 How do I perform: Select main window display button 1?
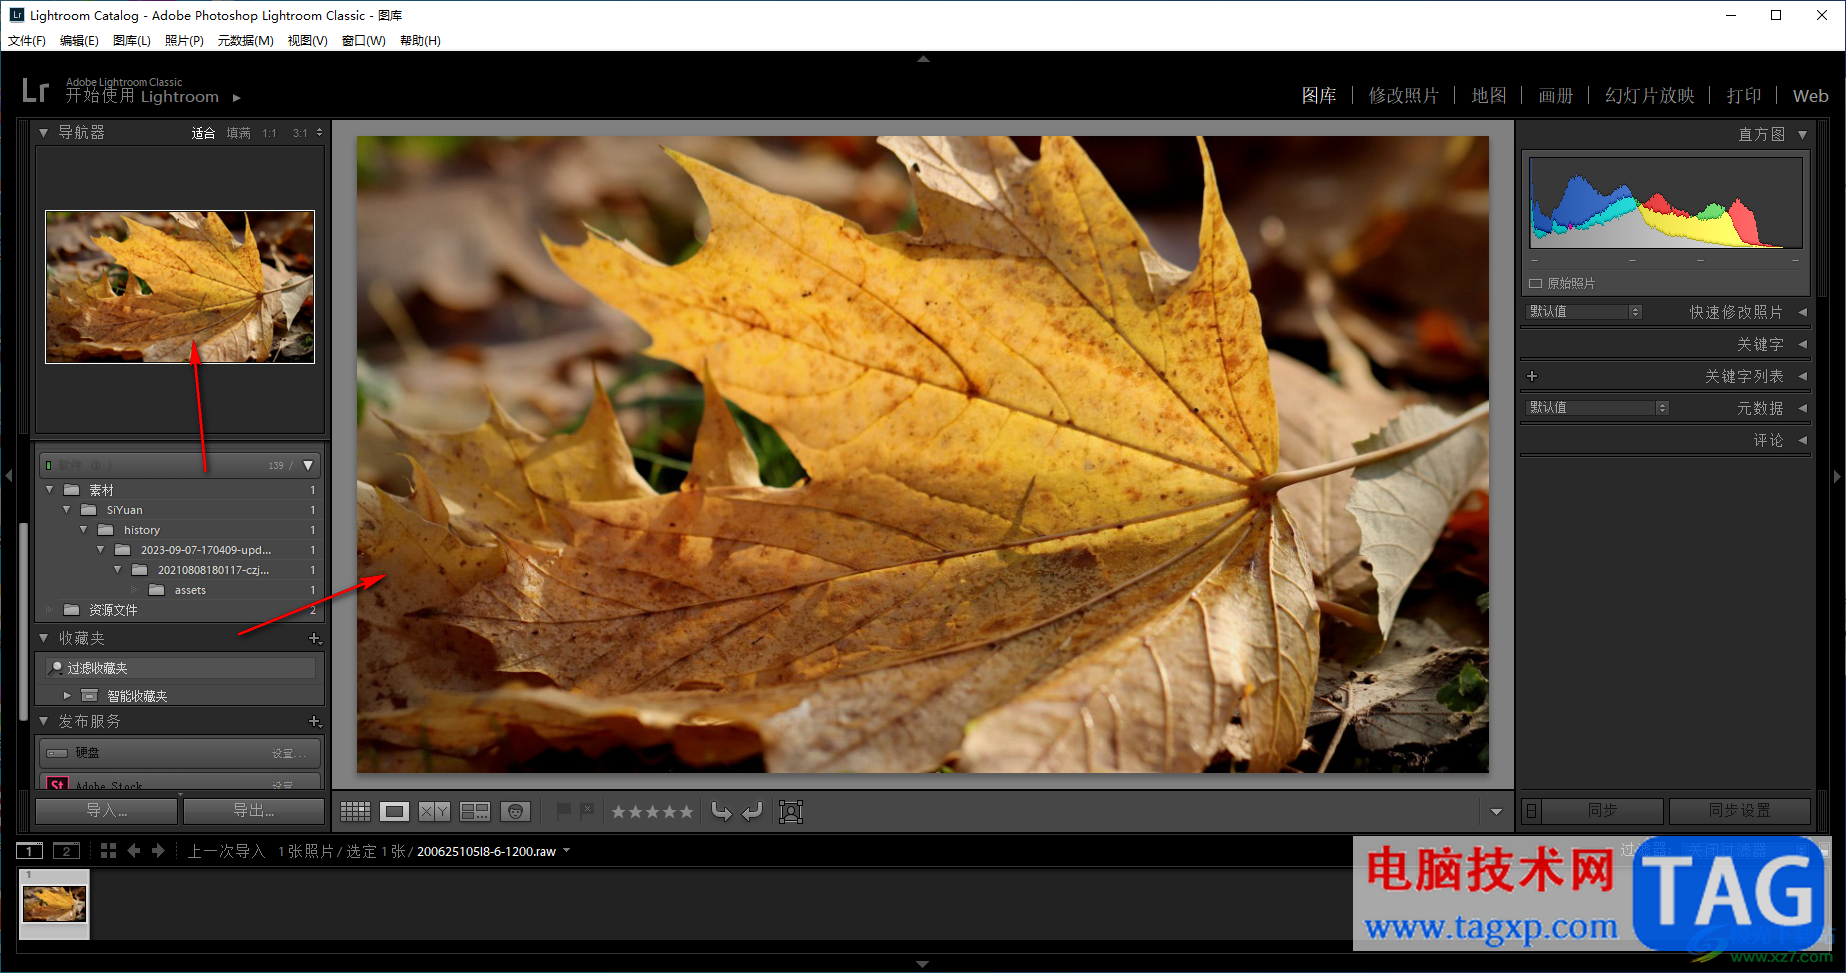(x=29, y=851)
